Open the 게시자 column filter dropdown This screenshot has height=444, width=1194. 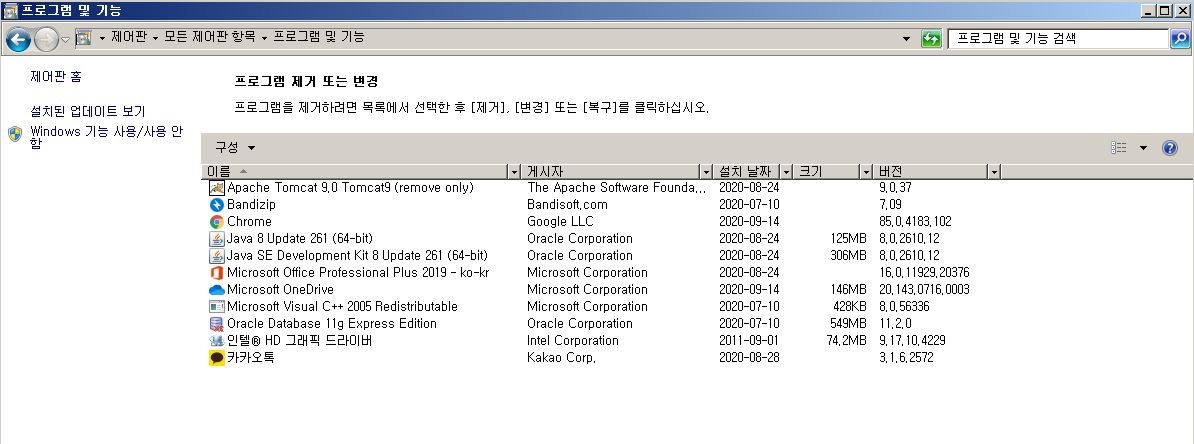tap(706, 172)
